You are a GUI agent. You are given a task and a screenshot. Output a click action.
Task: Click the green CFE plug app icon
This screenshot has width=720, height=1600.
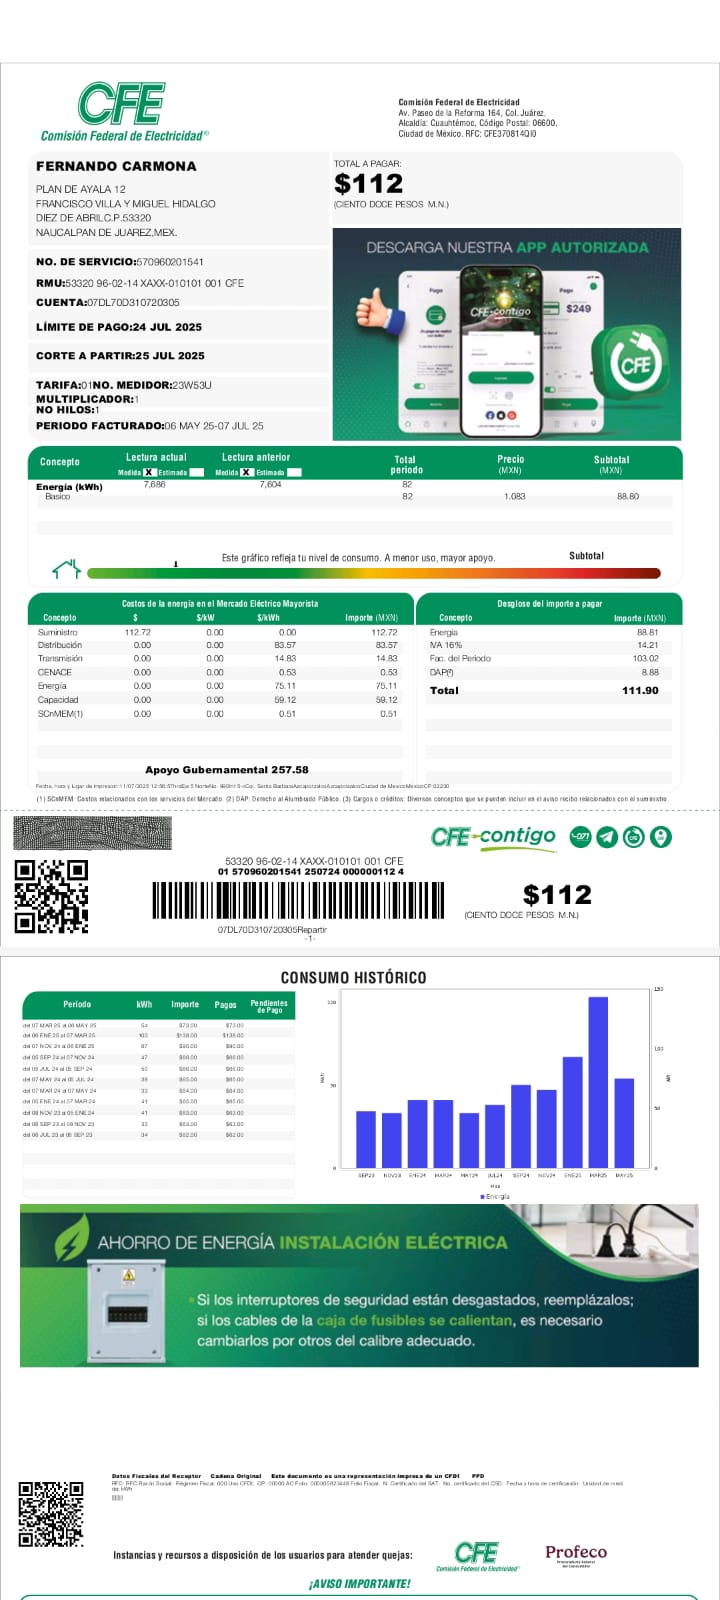(634, 363)
